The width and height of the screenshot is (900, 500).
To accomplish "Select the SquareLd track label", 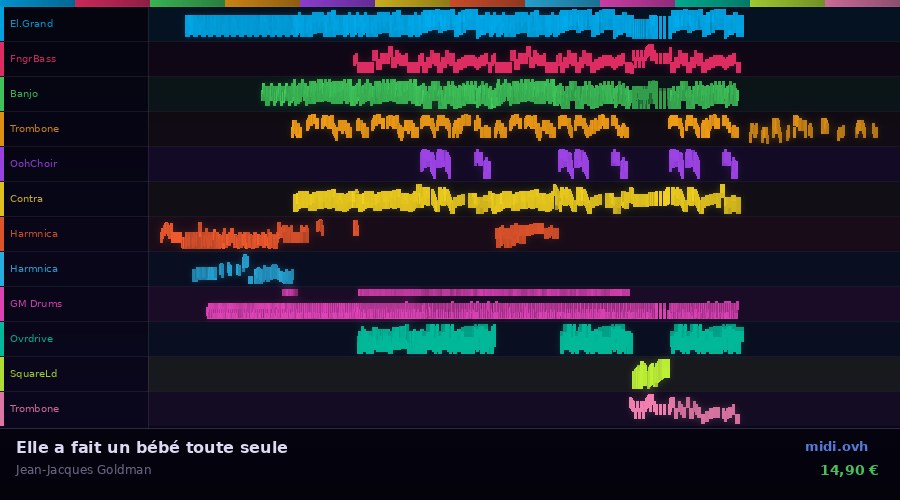I will (34, 374).
